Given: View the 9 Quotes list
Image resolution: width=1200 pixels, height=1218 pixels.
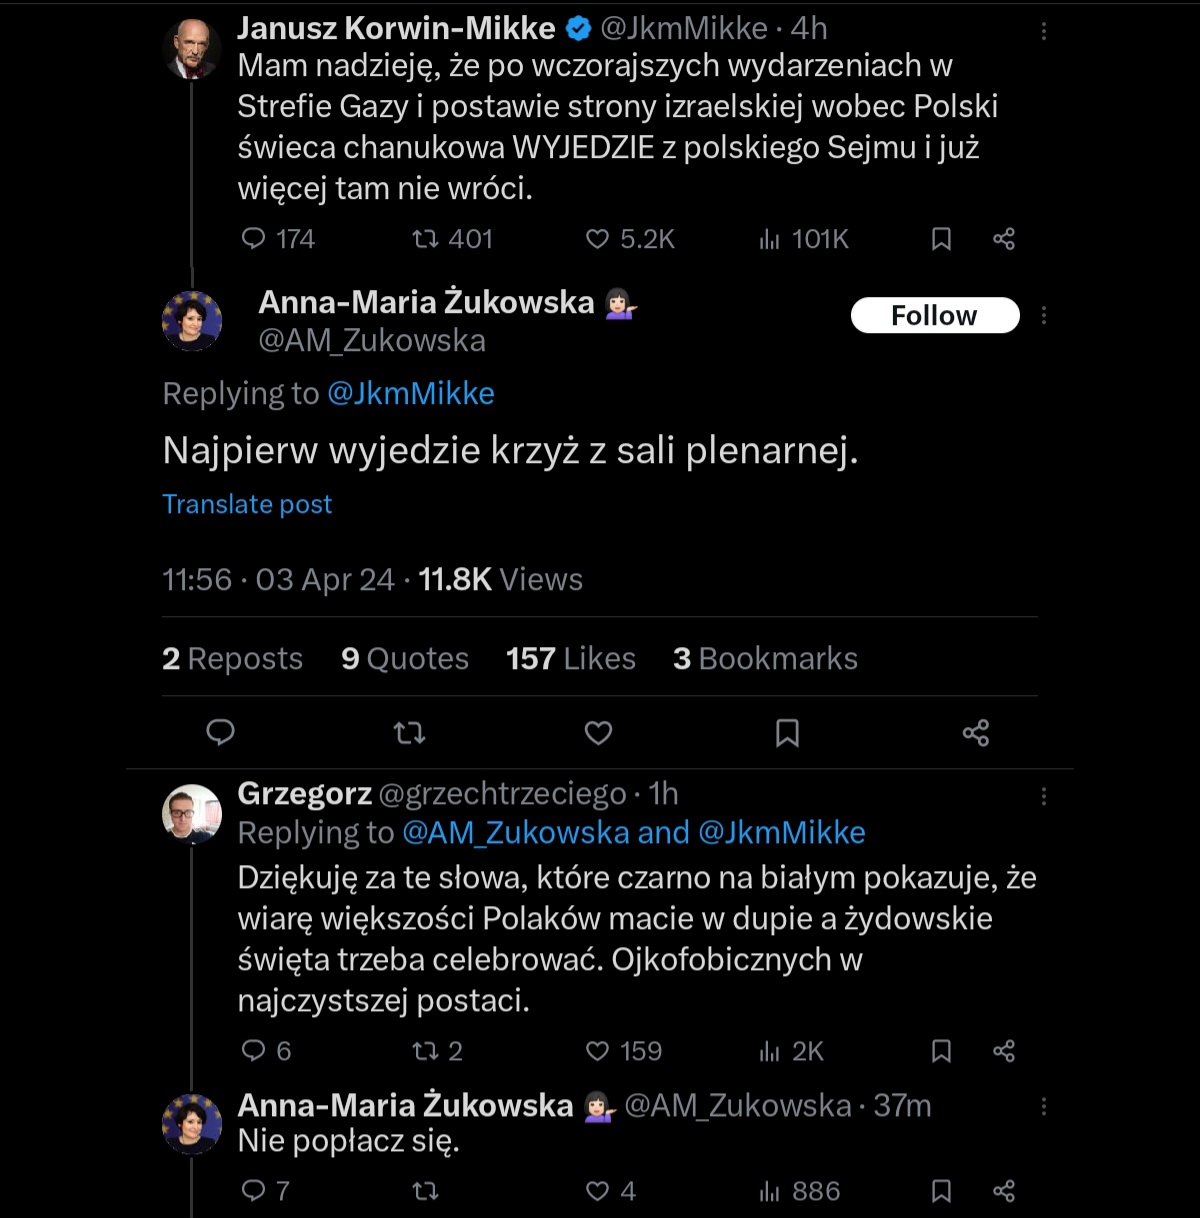Looking at the screenshot, I should (405, 659).
